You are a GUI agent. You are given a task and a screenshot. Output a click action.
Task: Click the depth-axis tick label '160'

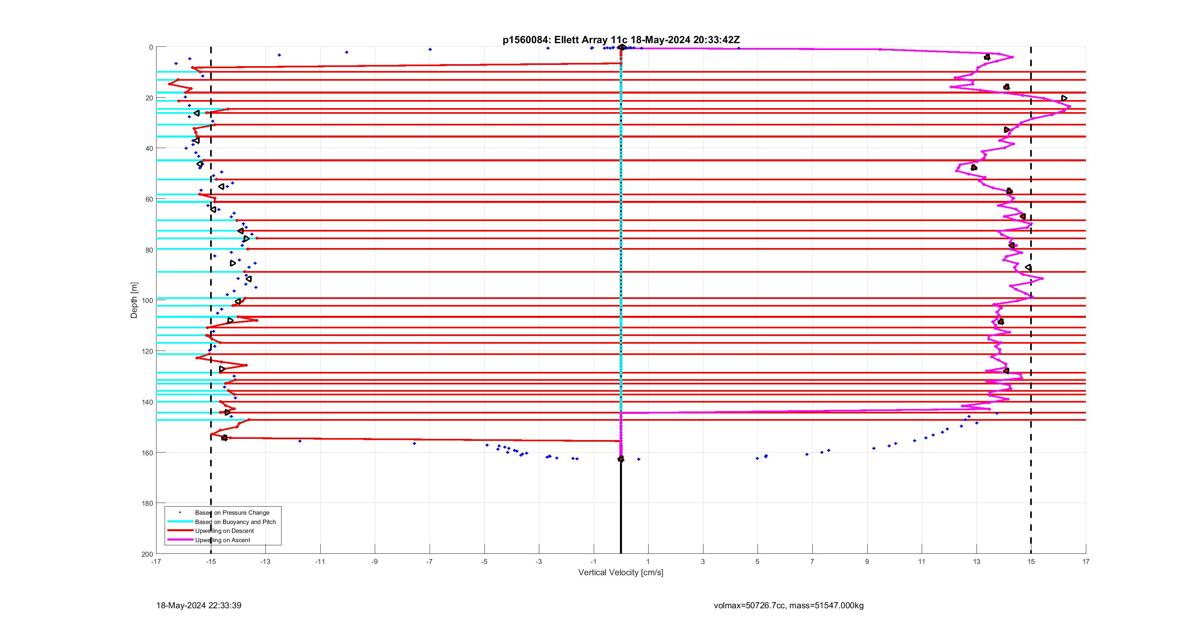click(x=146, y=452)
